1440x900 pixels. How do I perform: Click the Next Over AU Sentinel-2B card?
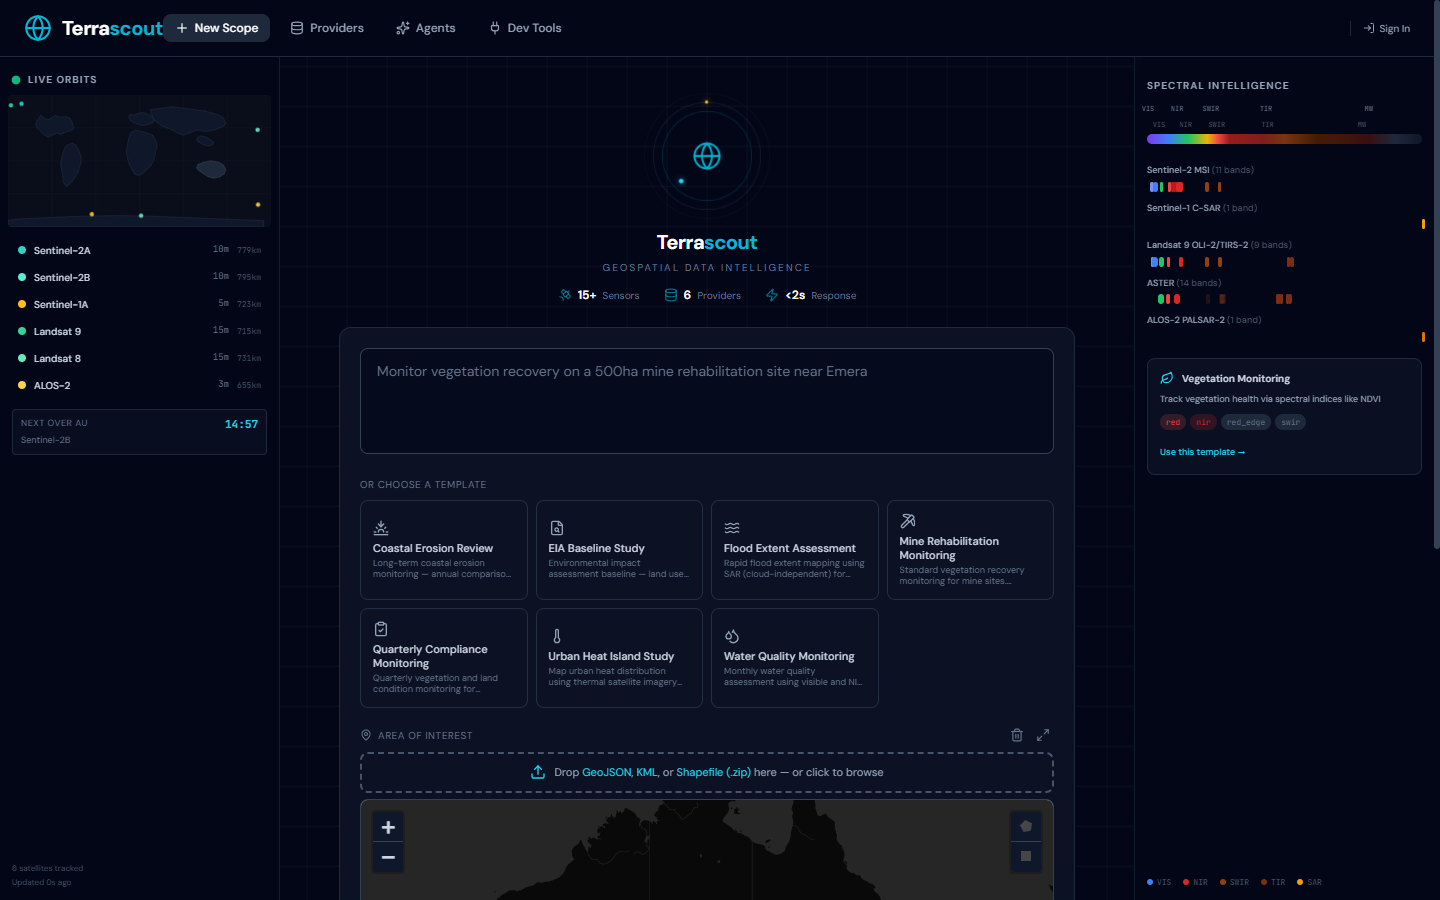click(139, 432)
